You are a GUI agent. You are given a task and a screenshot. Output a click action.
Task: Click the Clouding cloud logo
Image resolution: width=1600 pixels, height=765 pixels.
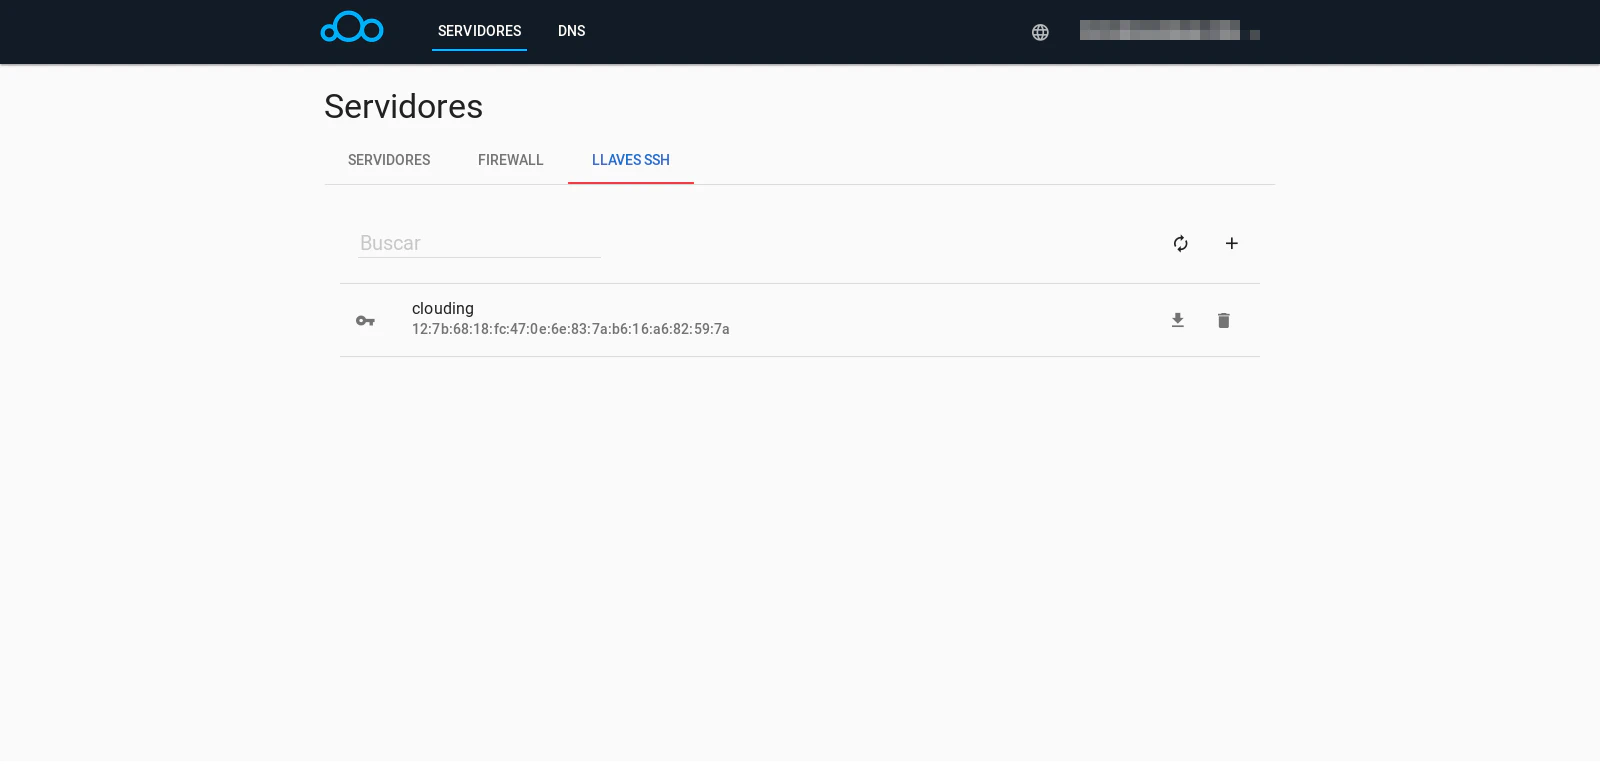352,28
